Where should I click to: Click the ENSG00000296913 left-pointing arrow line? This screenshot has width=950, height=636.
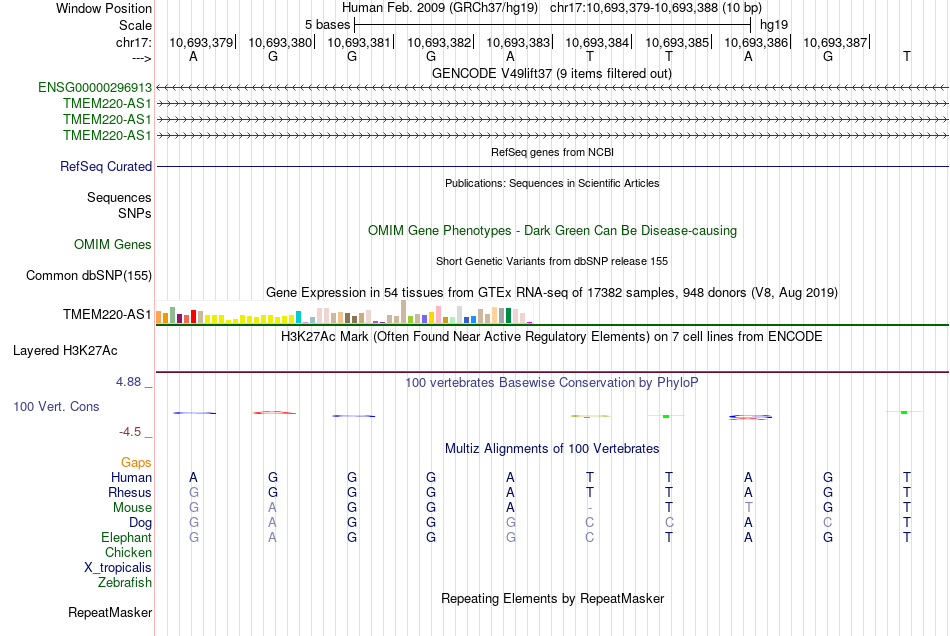click(x=552, y=88)
